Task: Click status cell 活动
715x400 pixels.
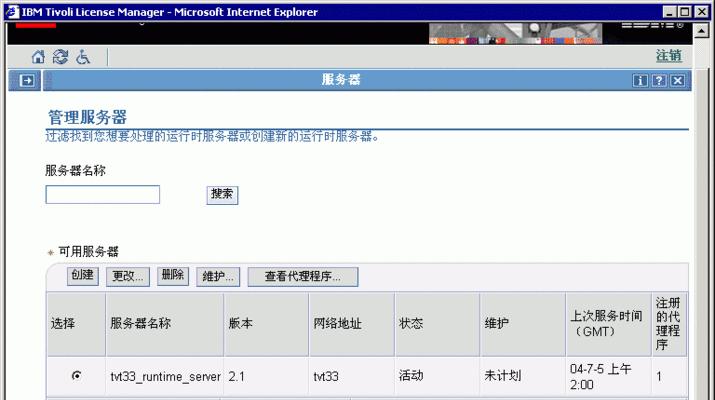Action: [437, 377]
